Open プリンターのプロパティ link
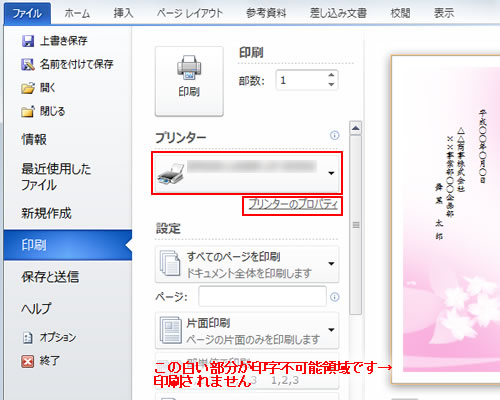This screenshot has width=500, height=400. coord(293,204)
